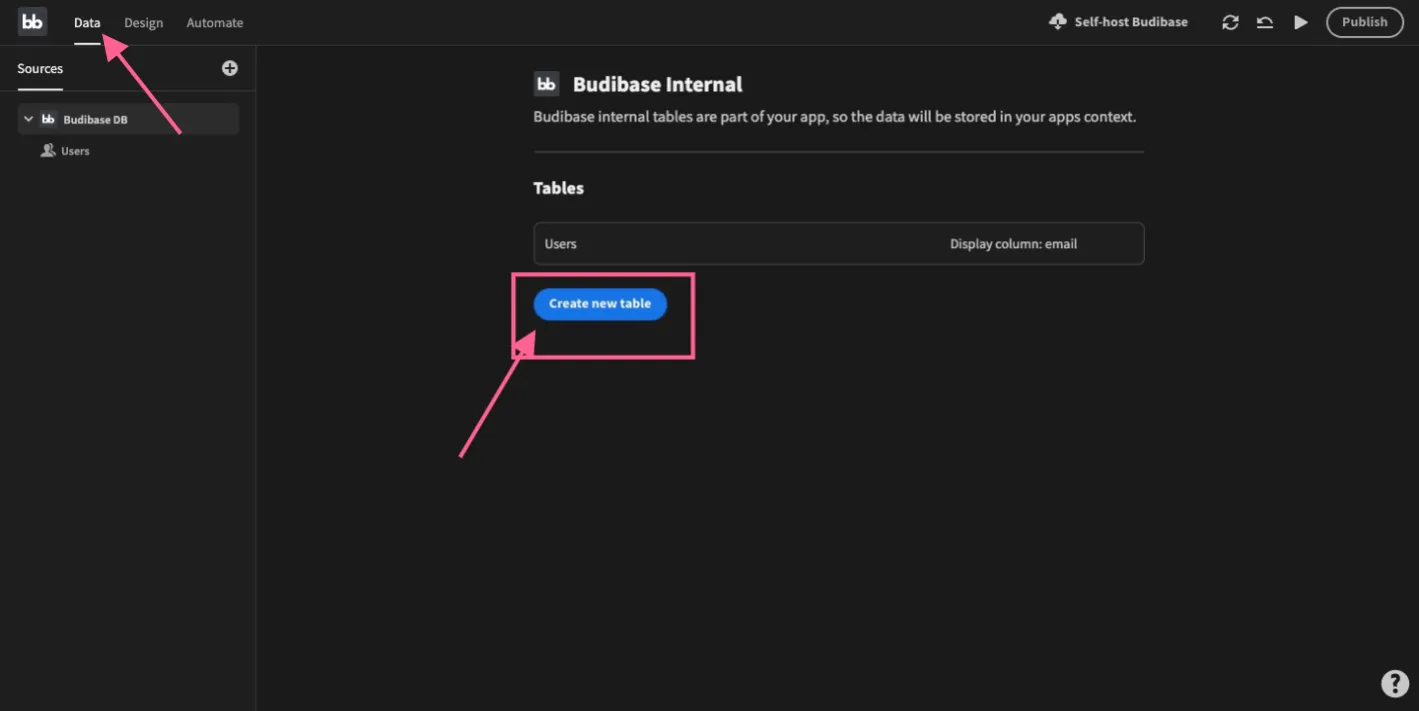
Task: Click Create new table button
Action: tap(600, 304)
